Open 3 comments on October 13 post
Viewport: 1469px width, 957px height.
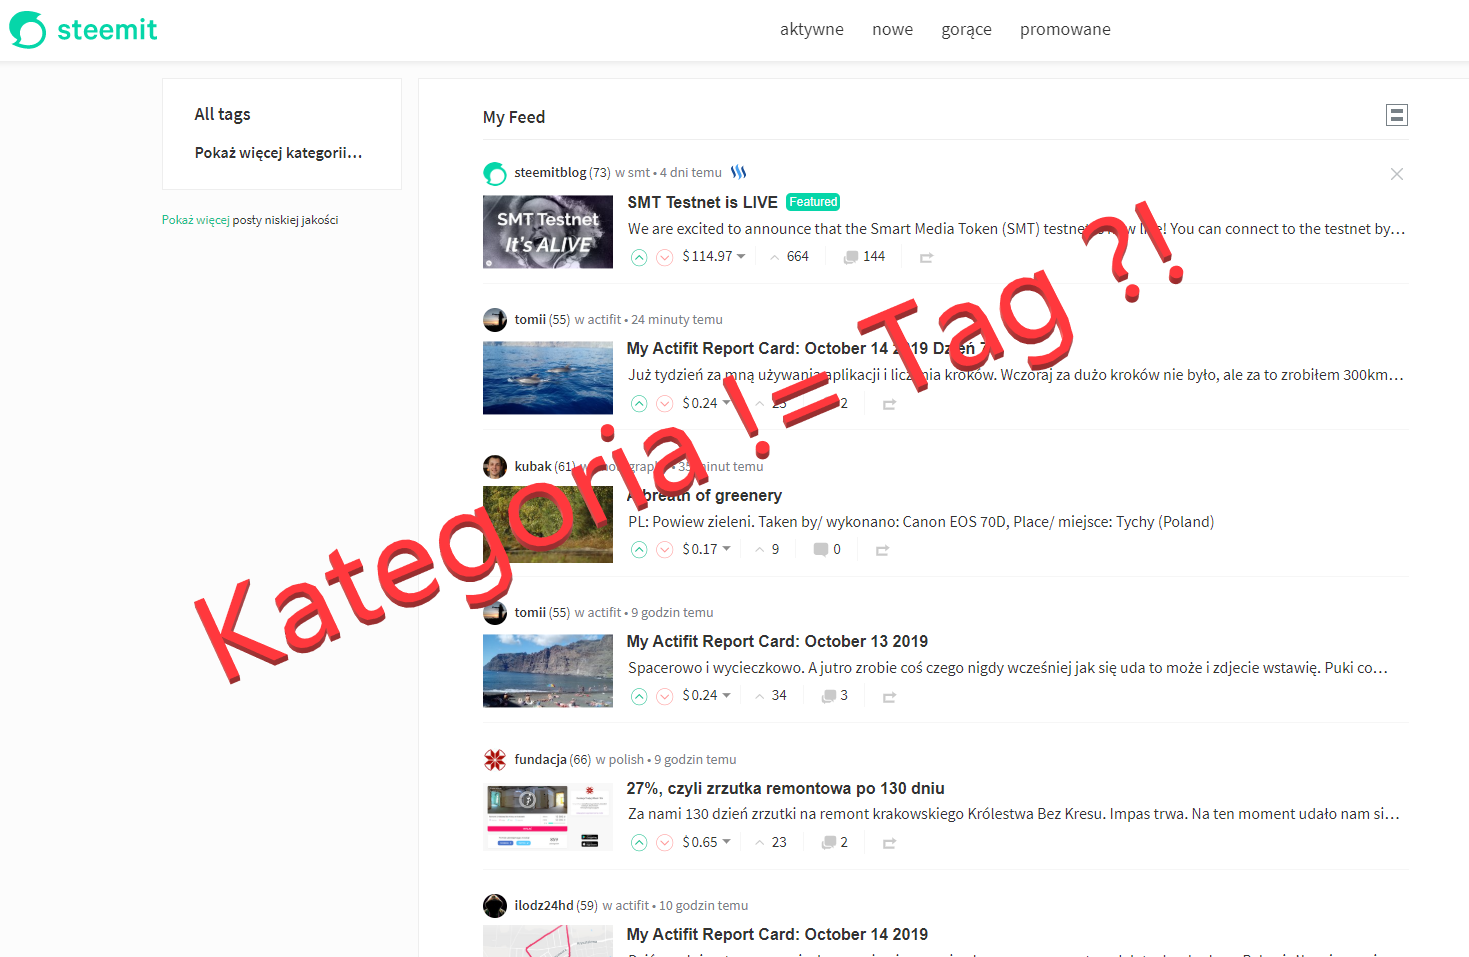(x=835, y=696)
